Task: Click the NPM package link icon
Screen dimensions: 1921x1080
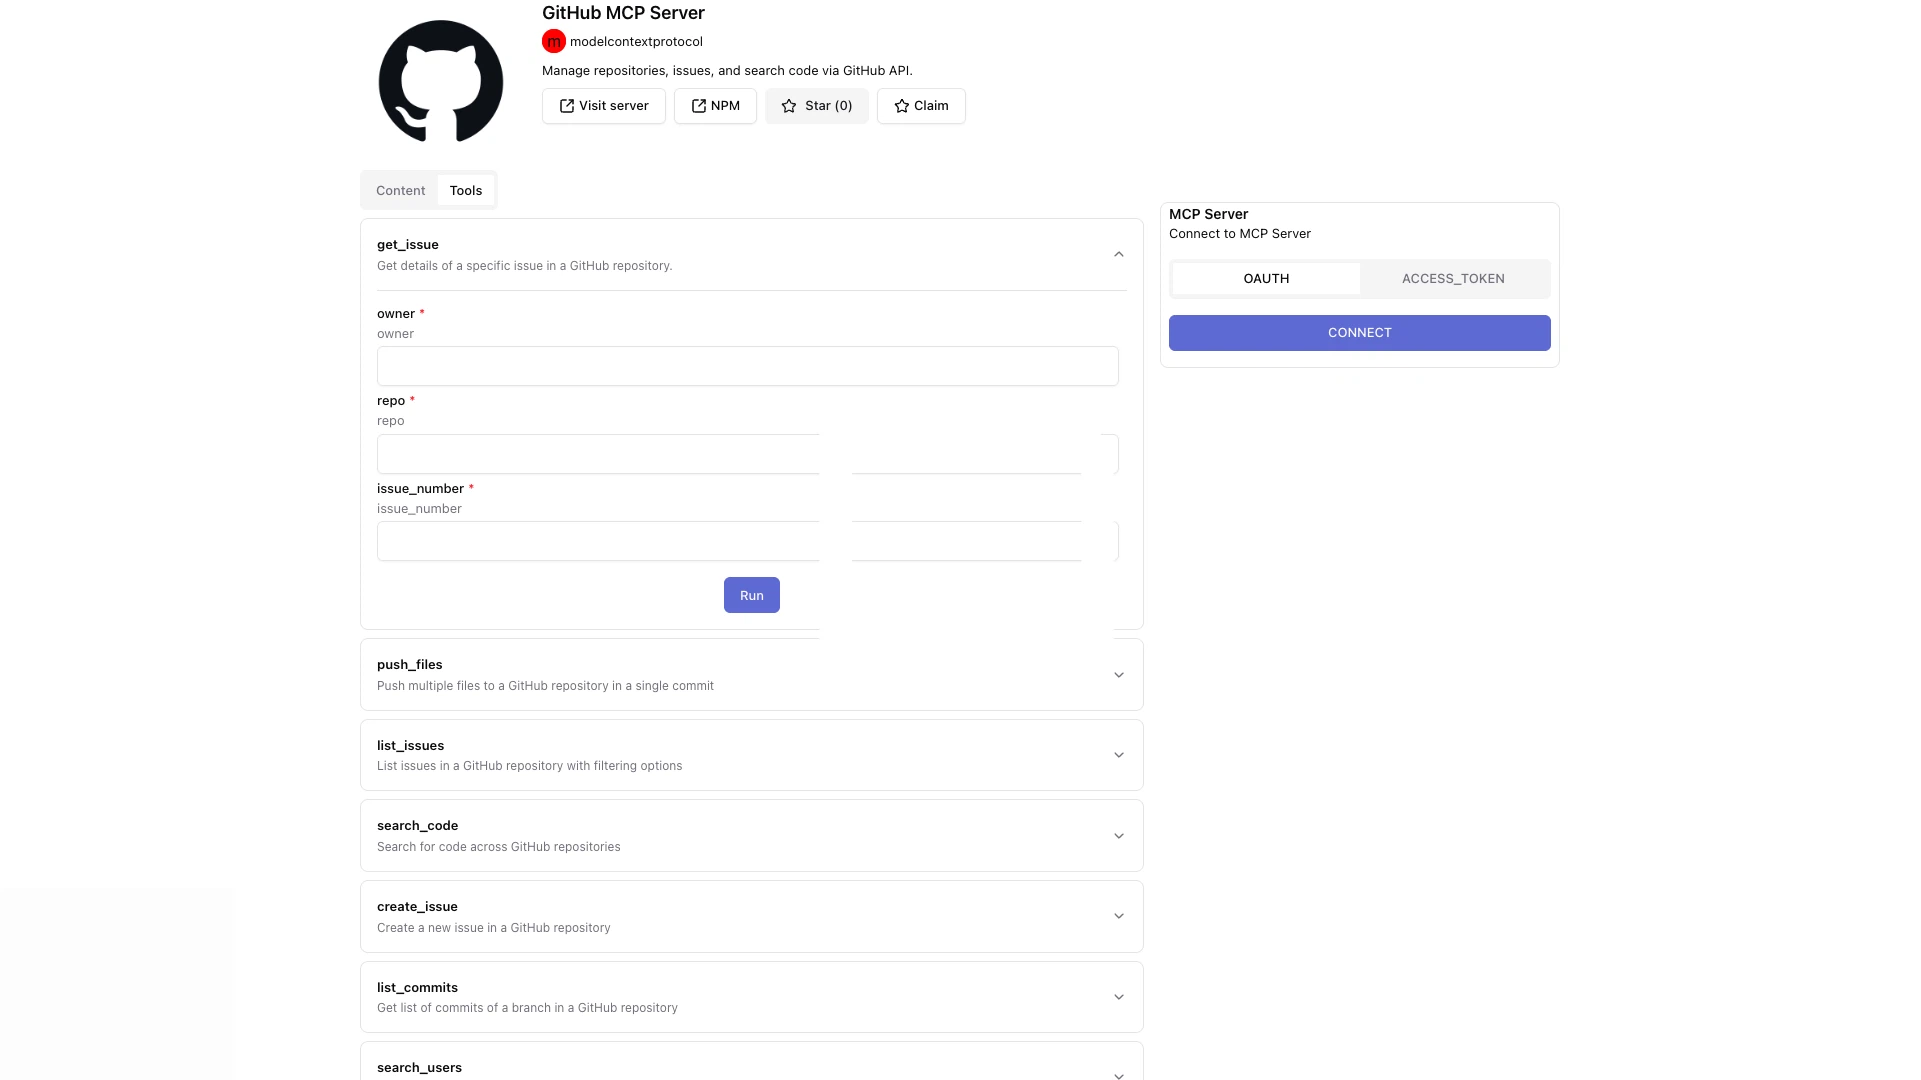Action: pyautogui.click(x=697, y=105)
